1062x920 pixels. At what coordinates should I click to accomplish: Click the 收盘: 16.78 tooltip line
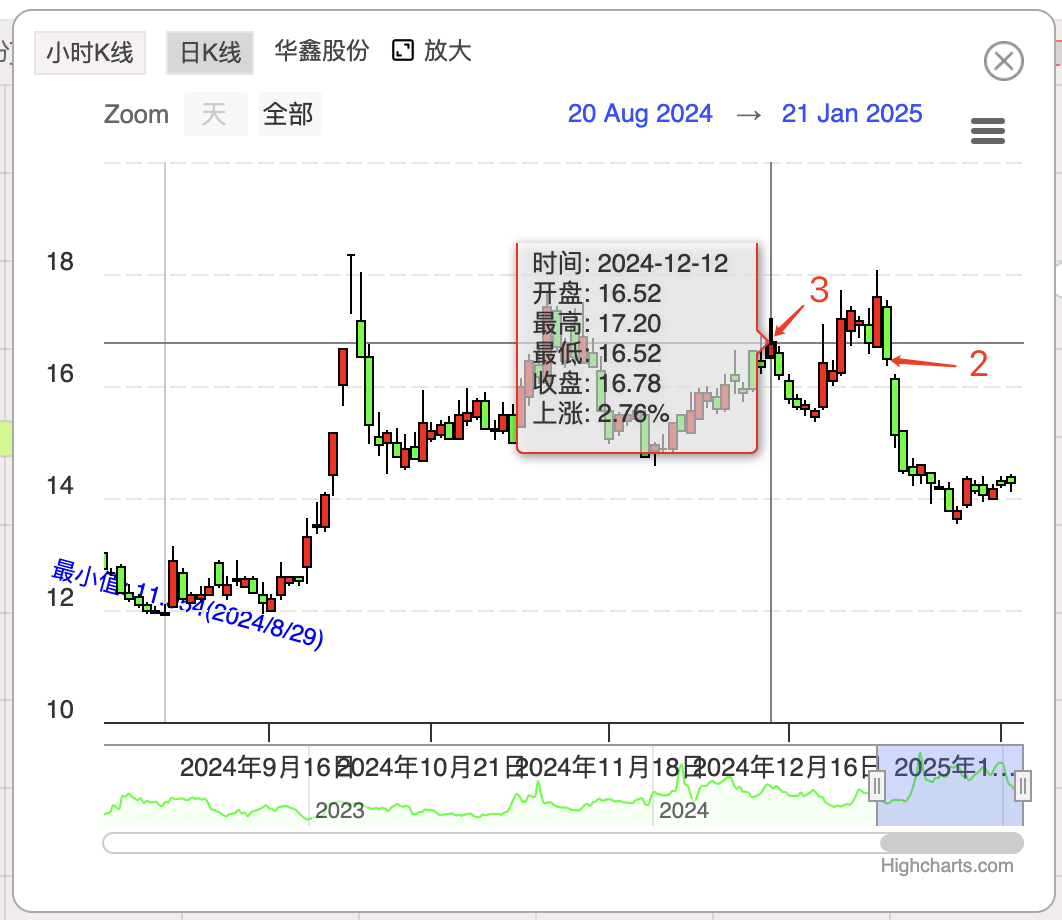click(597, 383)
